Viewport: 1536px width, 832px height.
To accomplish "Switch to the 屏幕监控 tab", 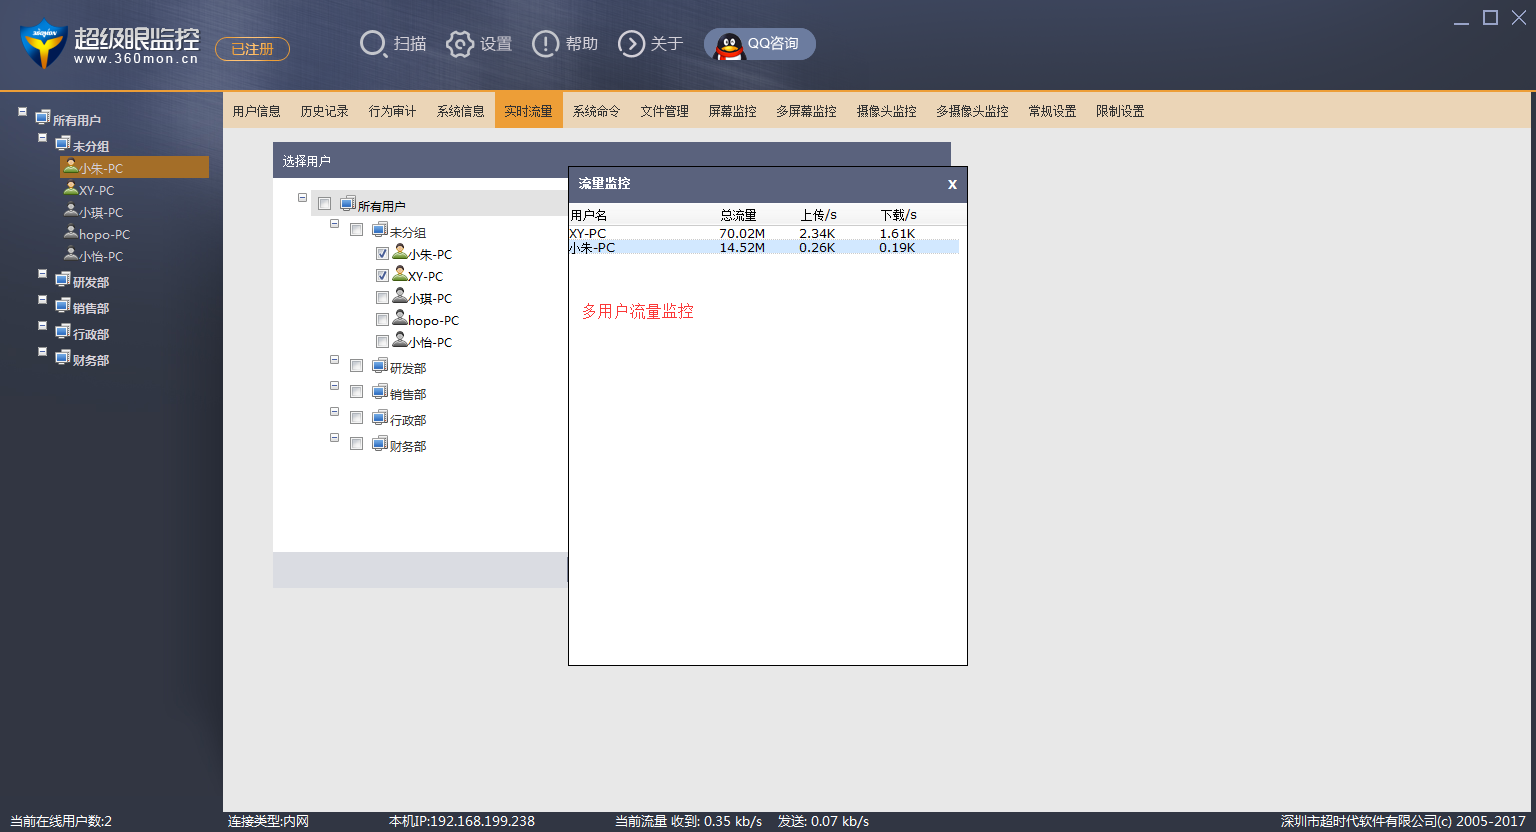I will pos(732,111).
